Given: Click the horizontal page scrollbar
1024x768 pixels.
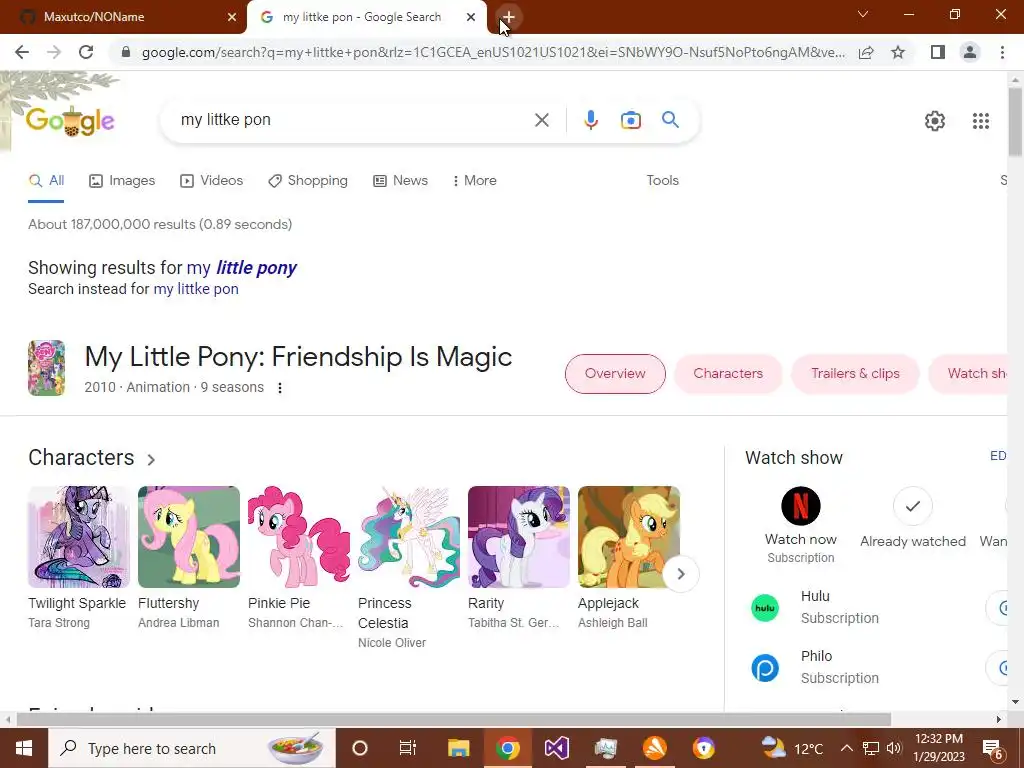Looking at the screenshot, I should pos(454,719).
